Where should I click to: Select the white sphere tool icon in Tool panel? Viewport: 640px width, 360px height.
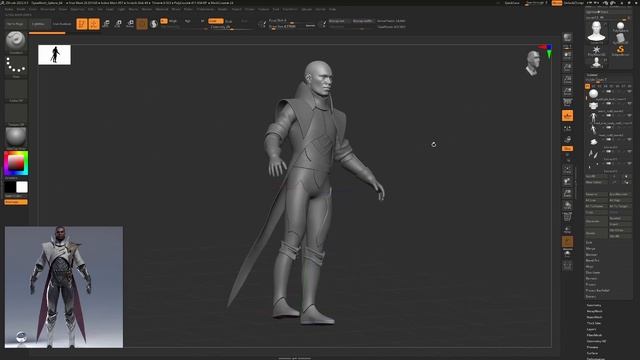tap(620, 27)
